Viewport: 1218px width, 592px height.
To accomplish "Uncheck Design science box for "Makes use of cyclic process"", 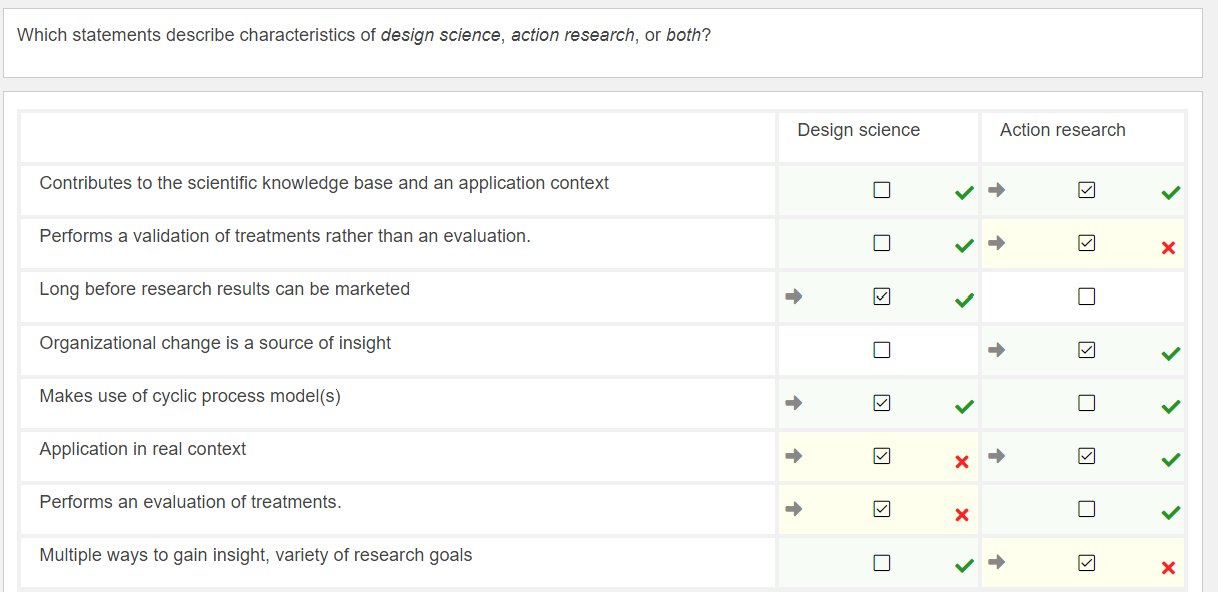I will [881, 403].
